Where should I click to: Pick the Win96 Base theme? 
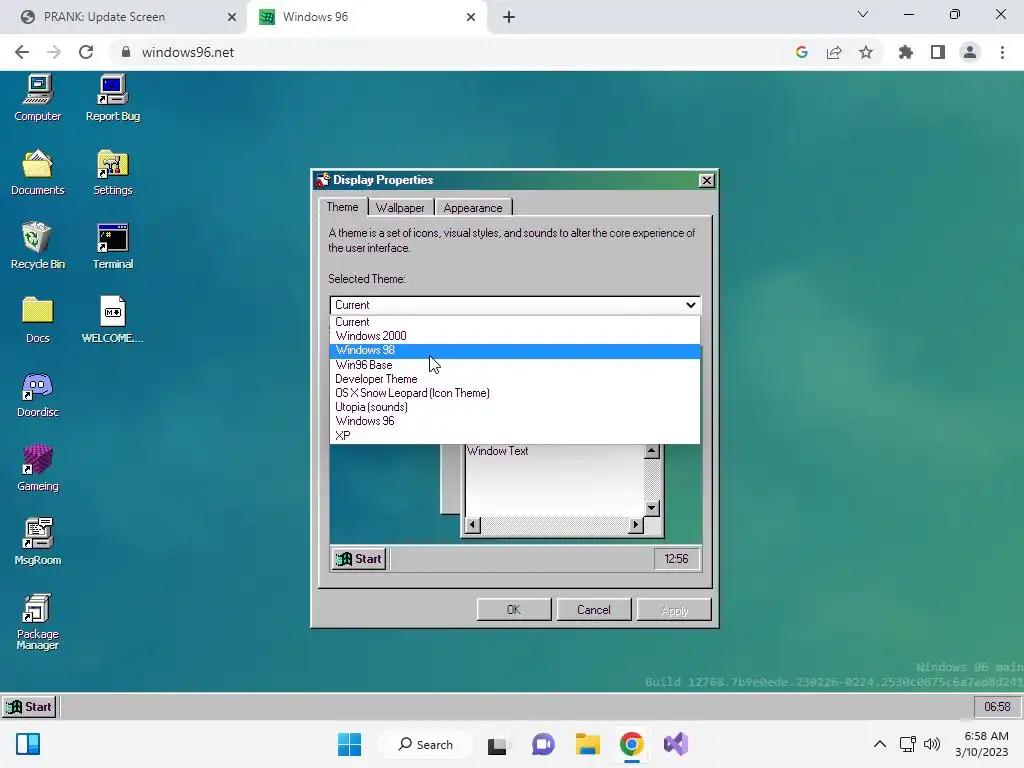pos(515,365)
